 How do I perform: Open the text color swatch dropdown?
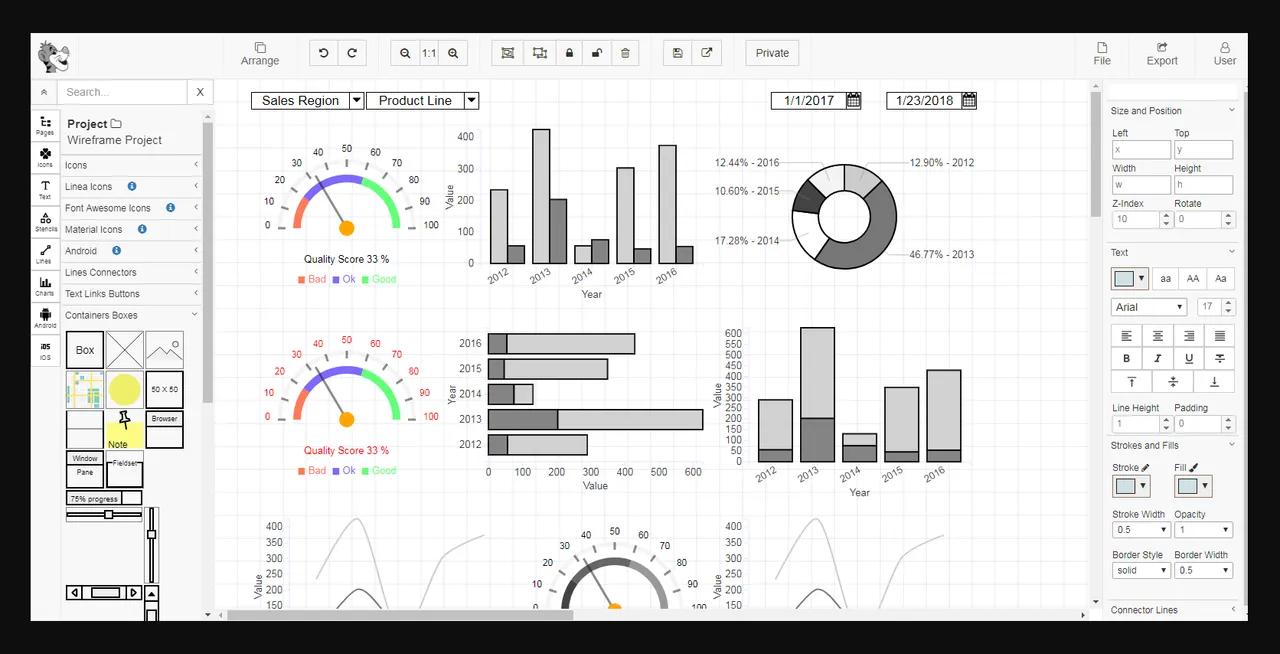point(1130,279)
